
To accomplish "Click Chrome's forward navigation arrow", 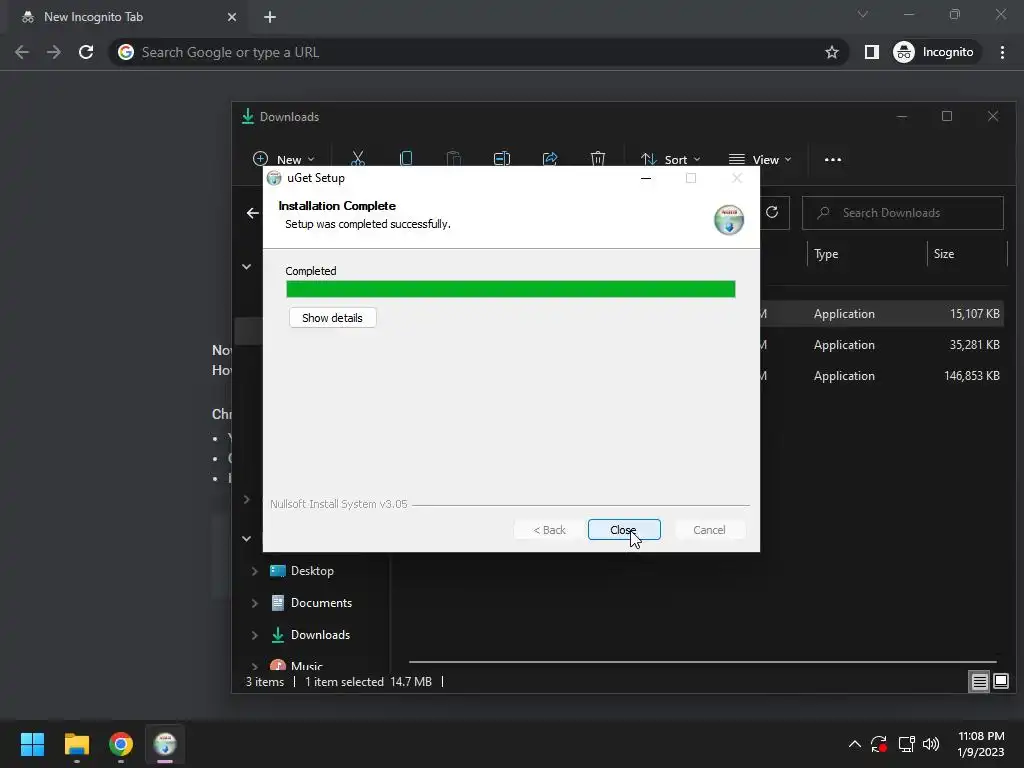I will 54,52.
